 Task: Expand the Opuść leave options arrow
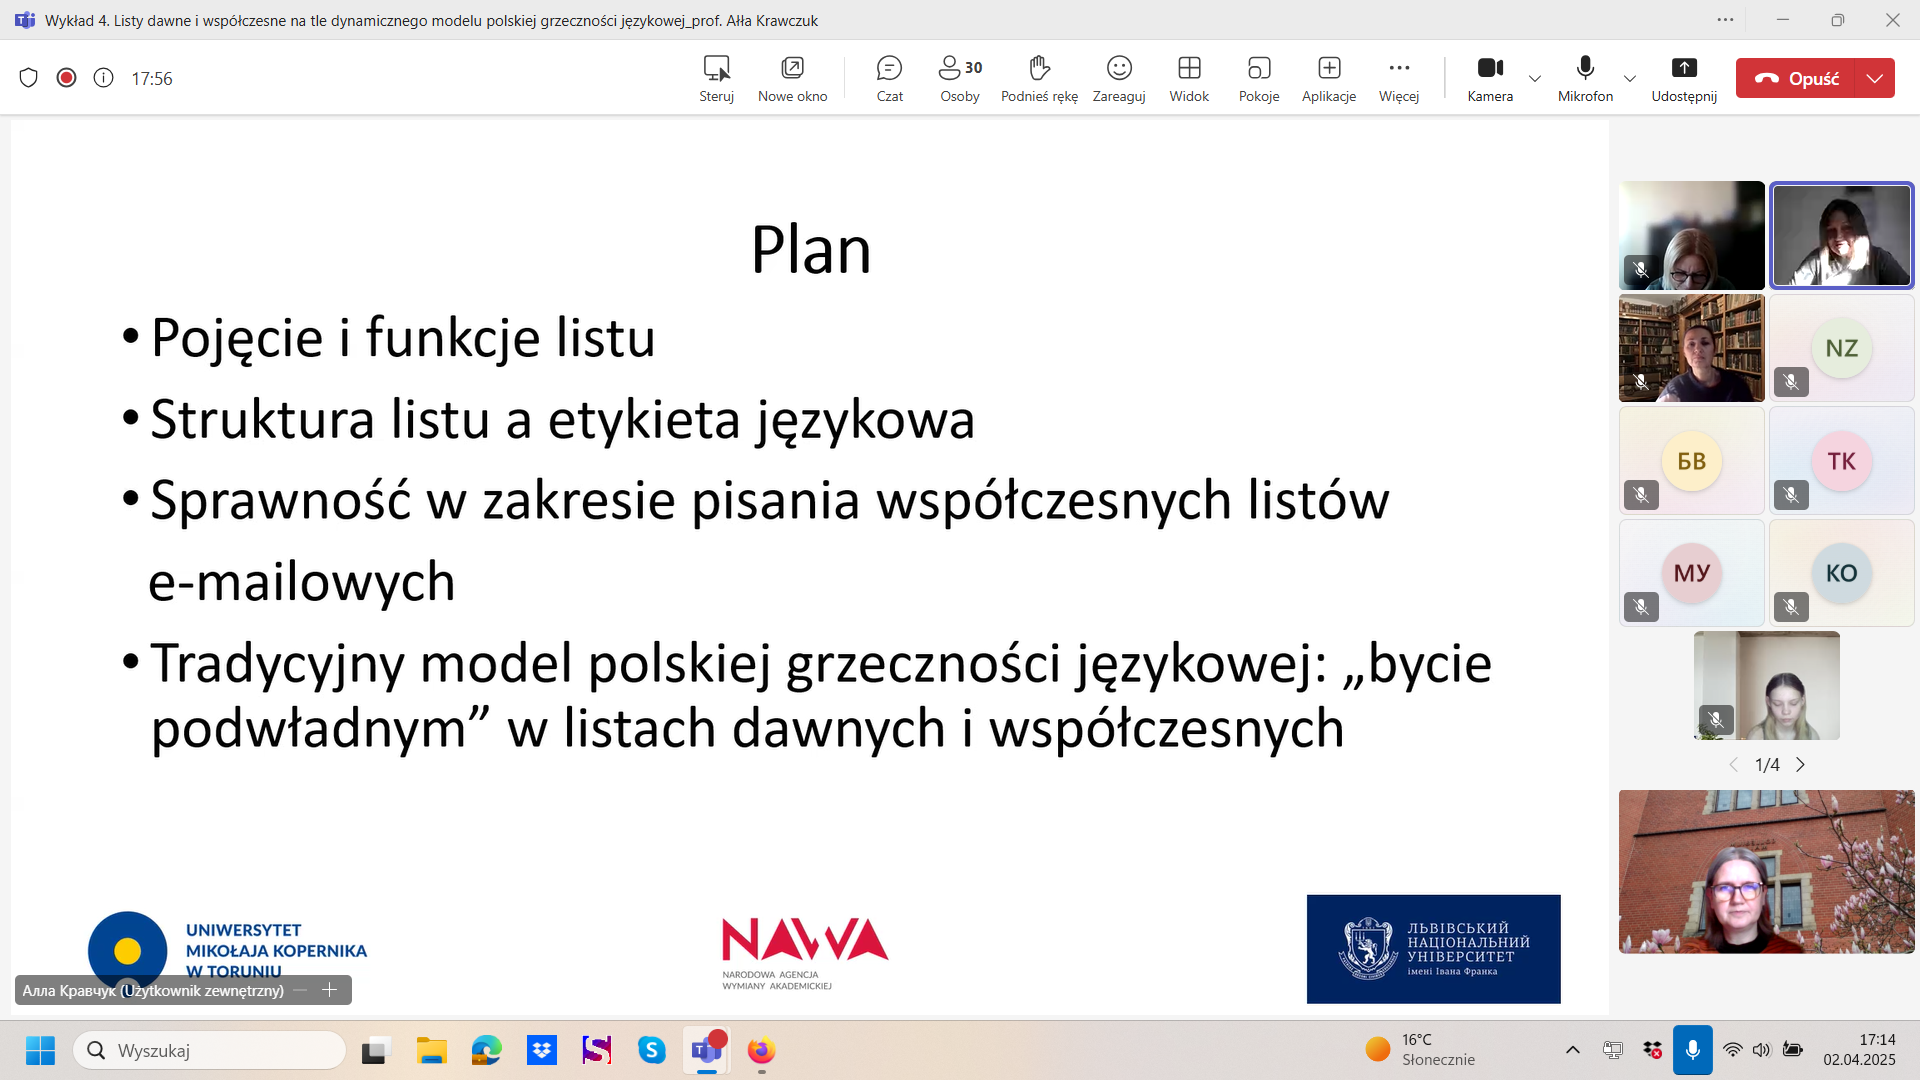1875,78
